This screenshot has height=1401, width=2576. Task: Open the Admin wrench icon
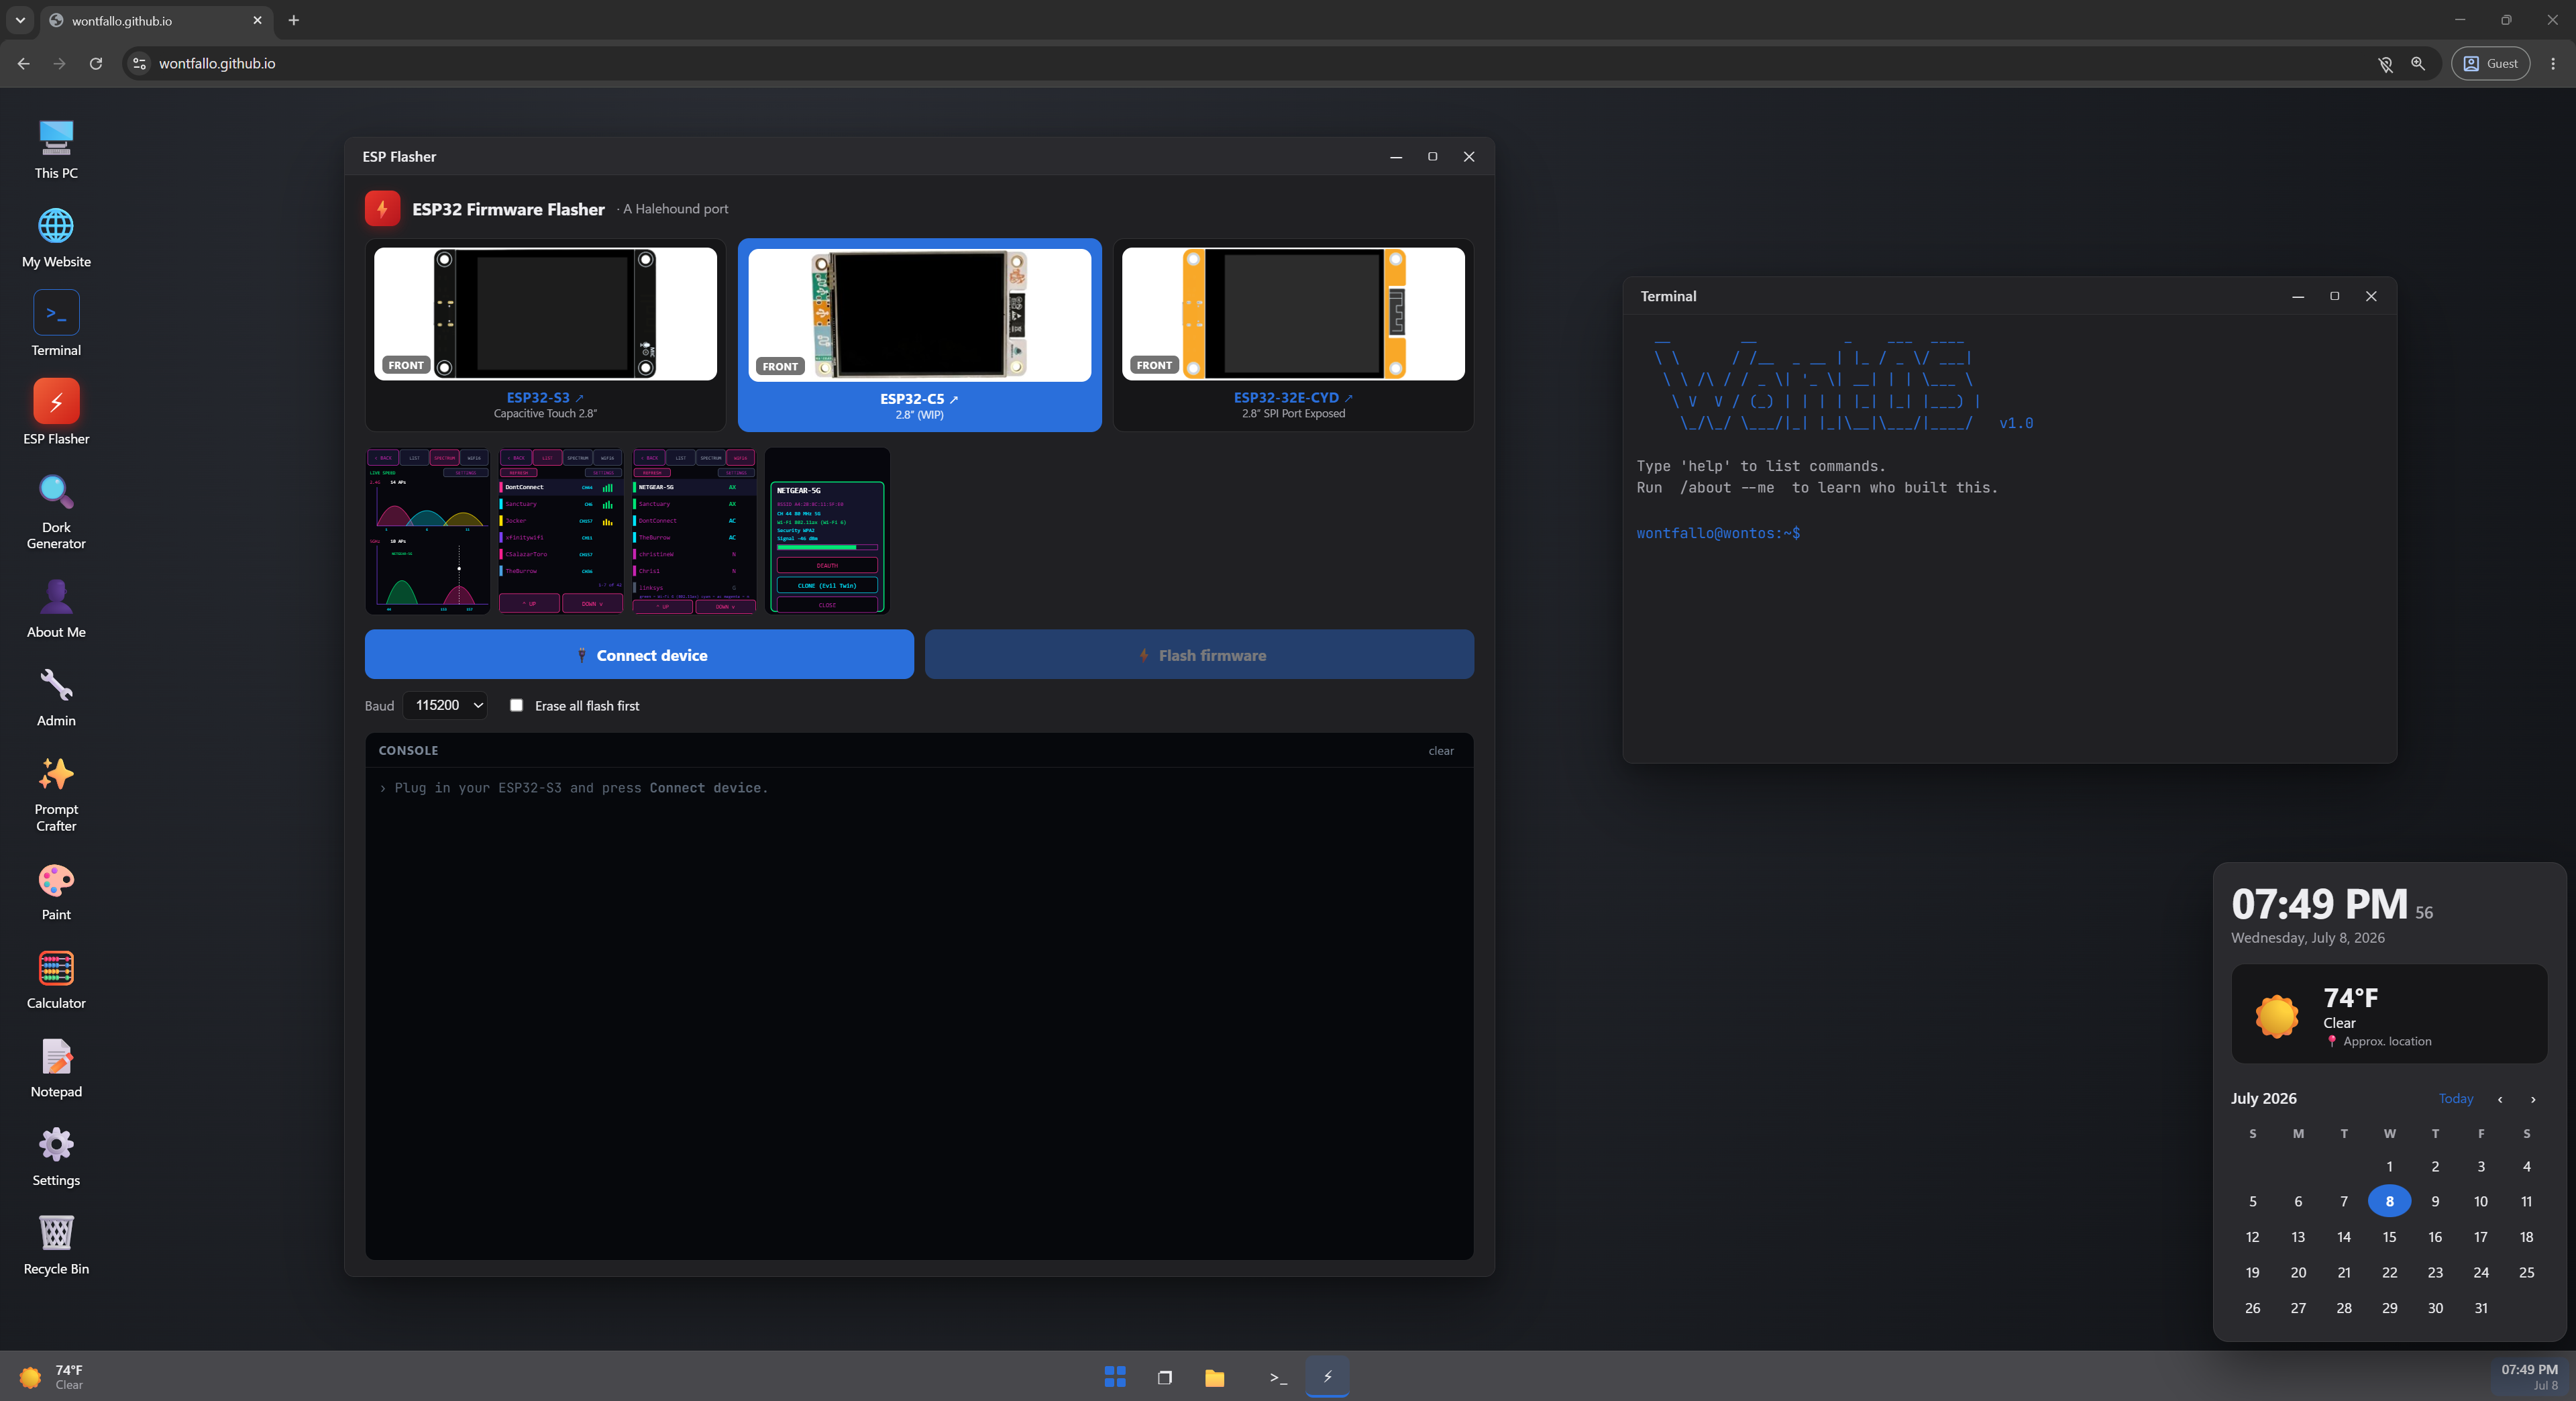56,697
